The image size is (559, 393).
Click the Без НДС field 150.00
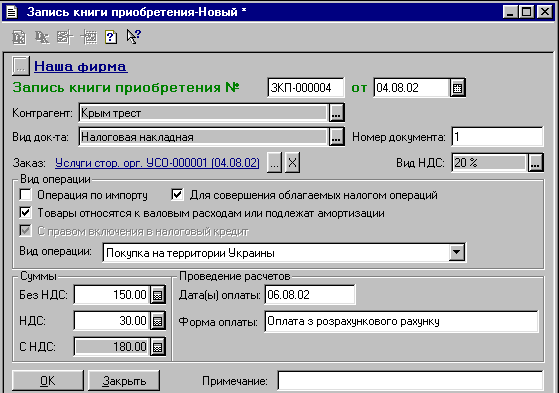click(x=112, y=295)
